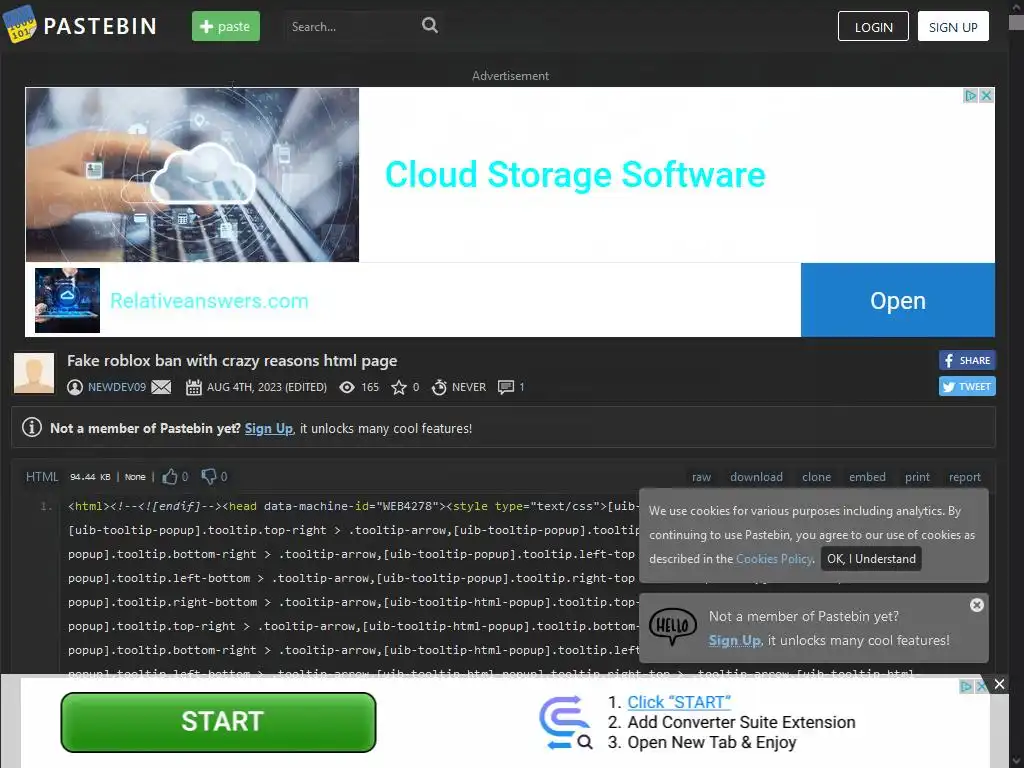Click the expiration clock icon before NEVER
Viewport: 1024px width, 768px height.
pos(439,387)
